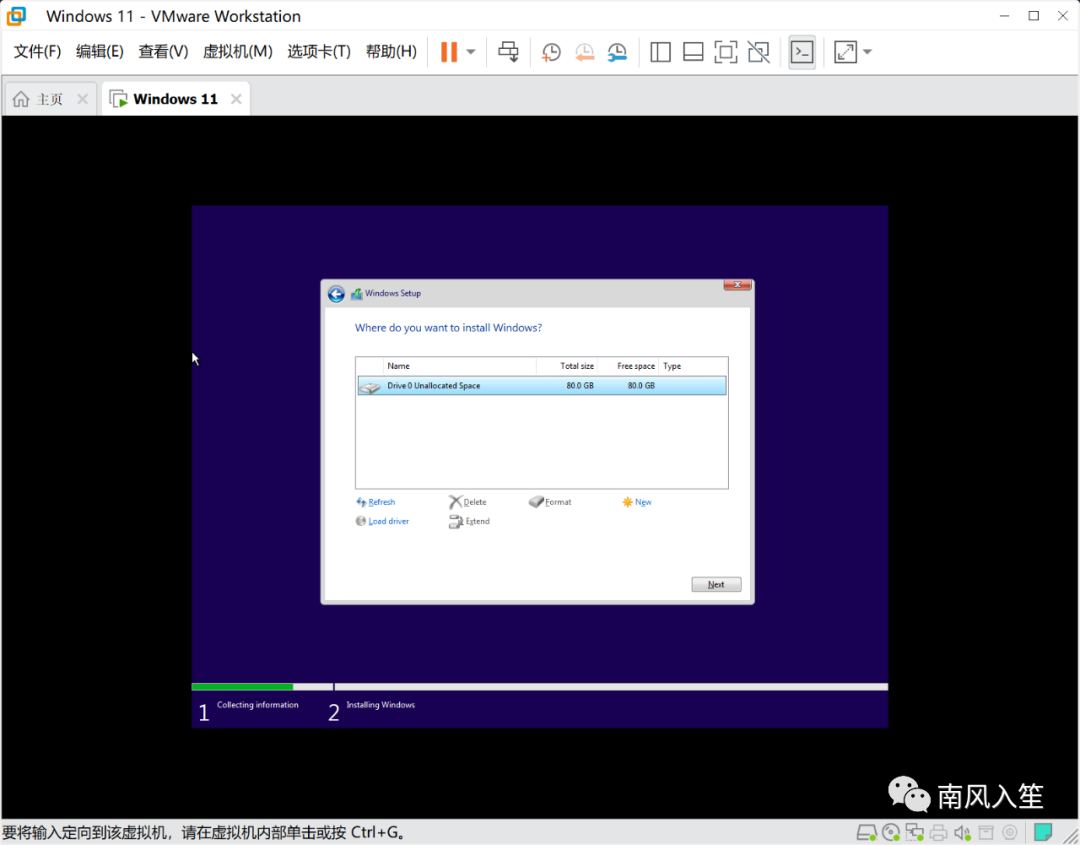The height and width of the screenshot is (845, 1080).
Task: Click the Delete partition option
Action: 468,502
